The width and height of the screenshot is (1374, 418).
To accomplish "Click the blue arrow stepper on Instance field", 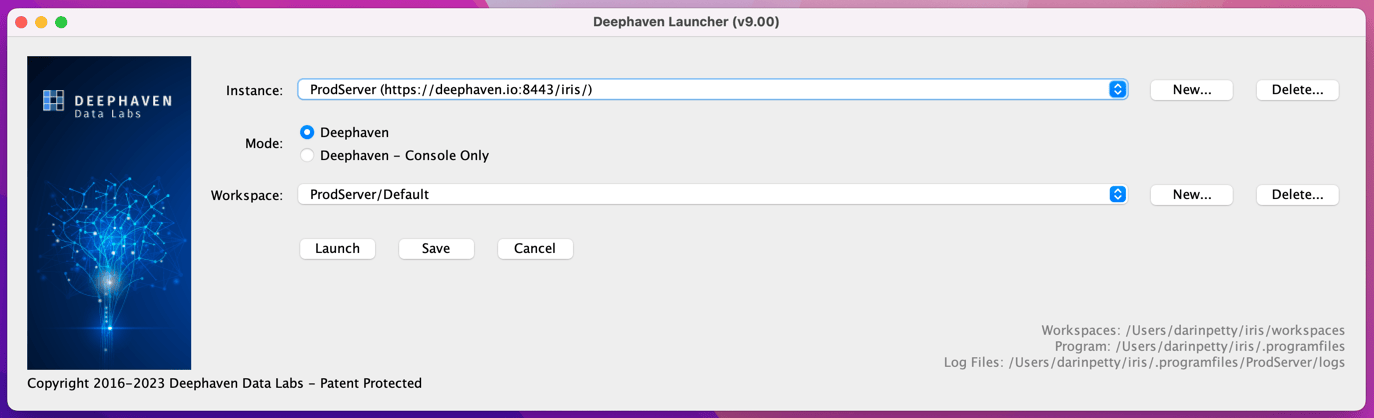I will pos(1117,90).
